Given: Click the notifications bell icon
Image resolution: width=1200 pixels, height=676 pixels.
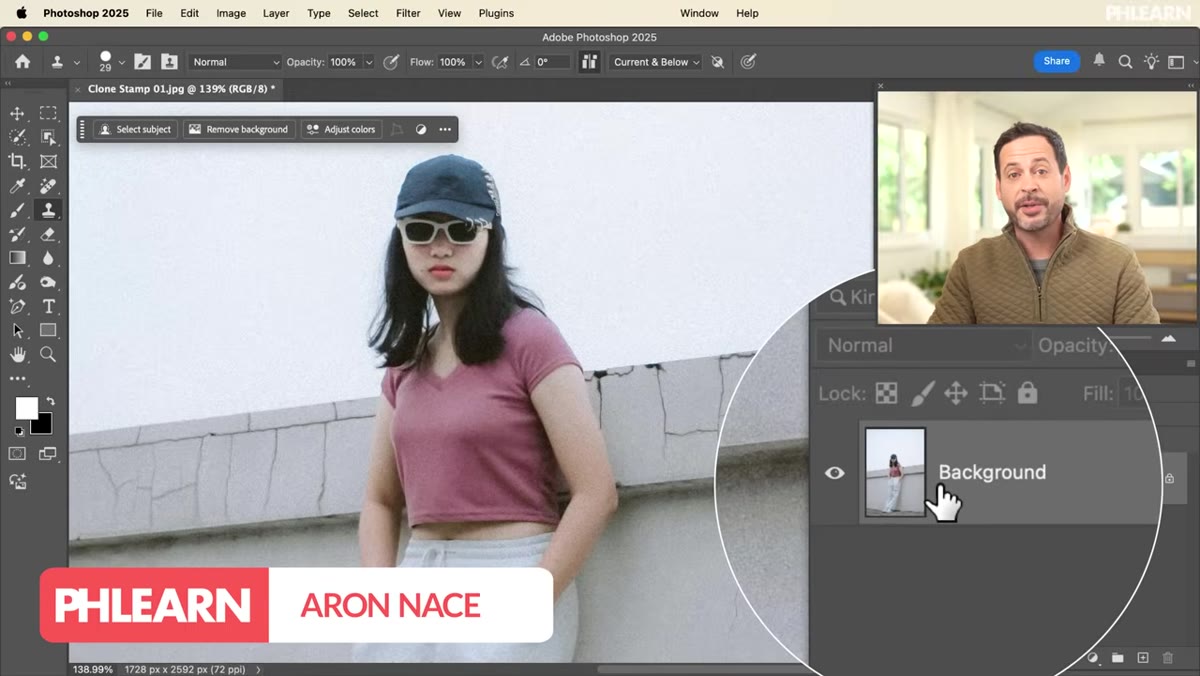Looking at the screenshot, I should click(1099, 61).
